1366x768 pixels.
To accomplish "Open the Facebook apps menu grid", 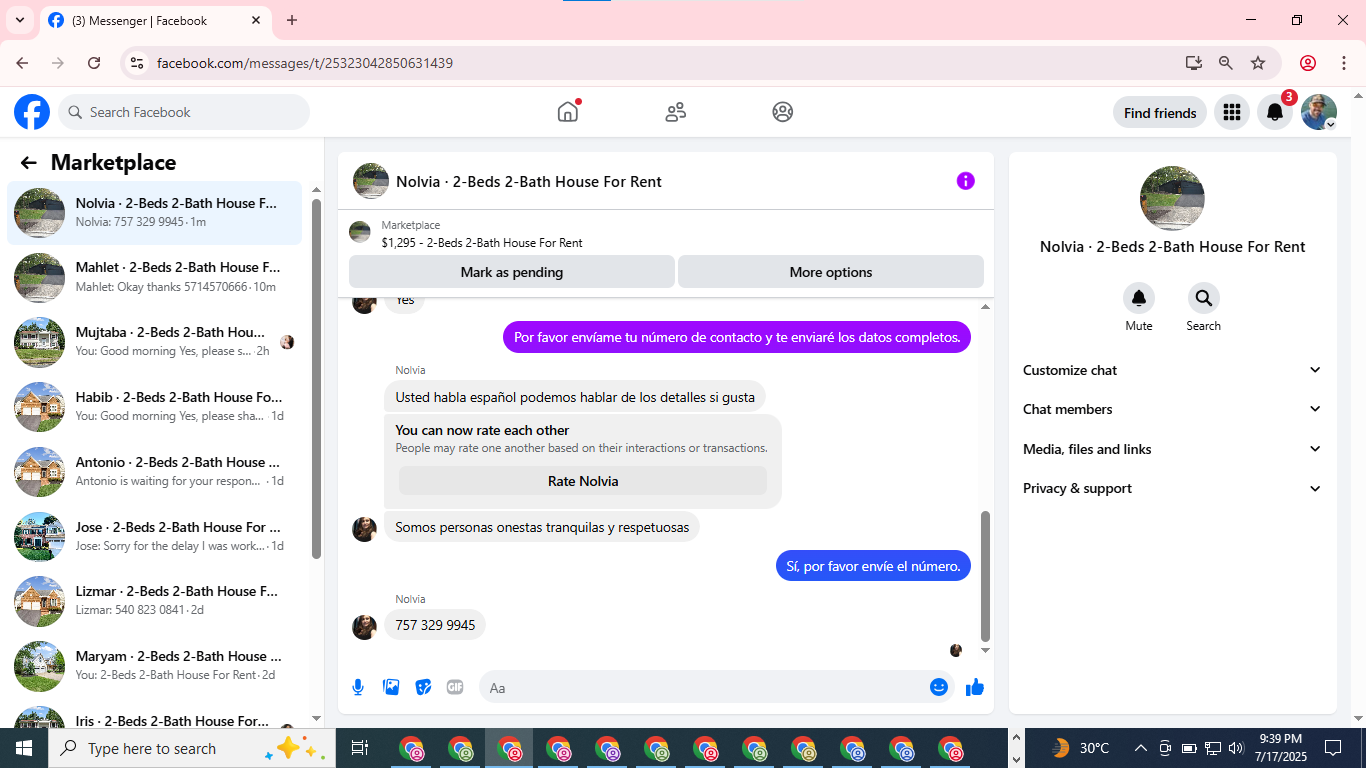I will click(1232, 113).
